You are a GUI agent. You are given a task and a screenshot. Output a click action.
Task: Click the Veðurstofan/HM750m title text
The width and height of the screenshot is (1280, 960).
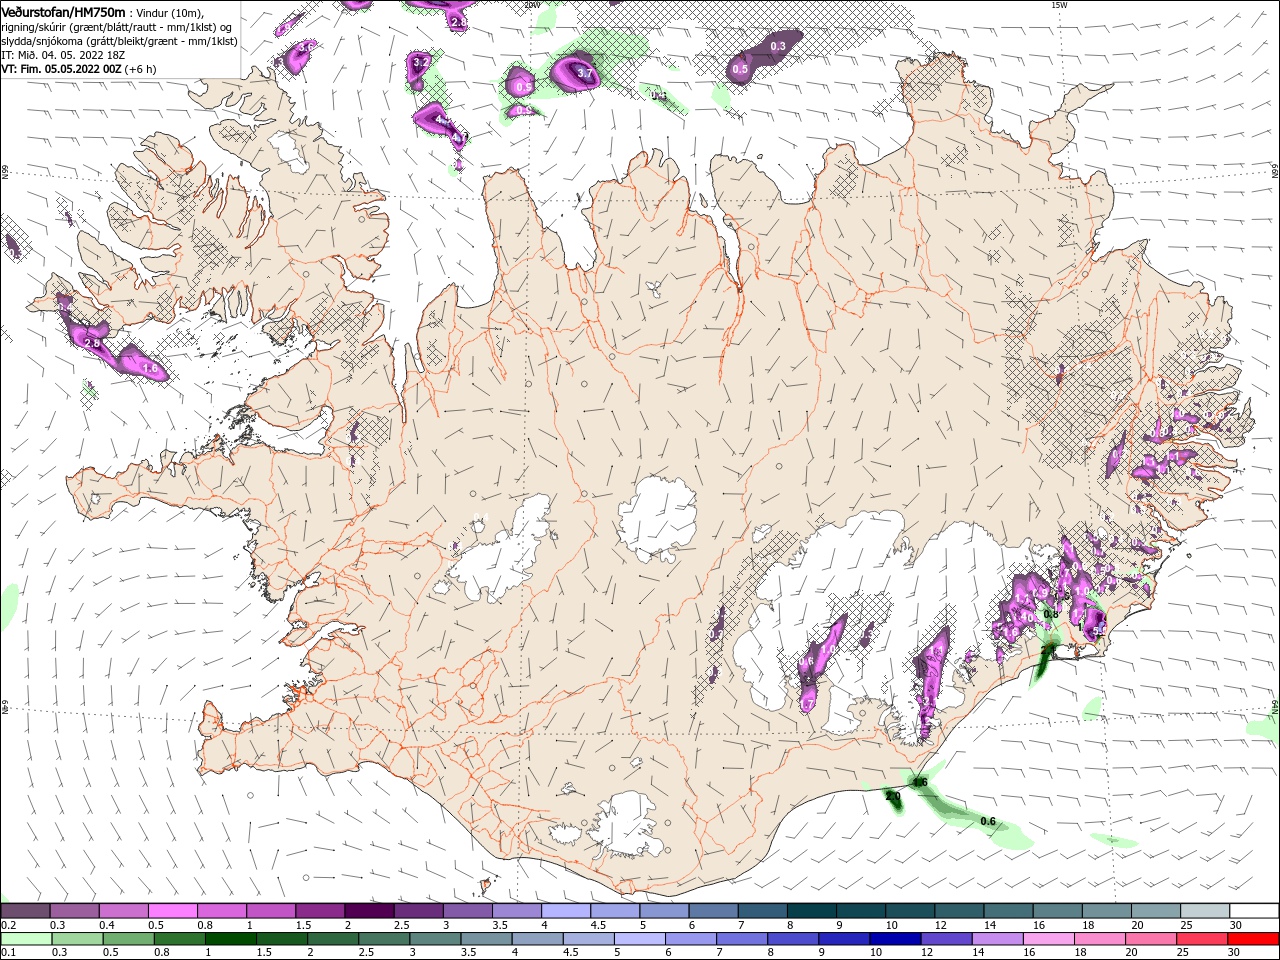pyautogui.click(x=63, y=11)
